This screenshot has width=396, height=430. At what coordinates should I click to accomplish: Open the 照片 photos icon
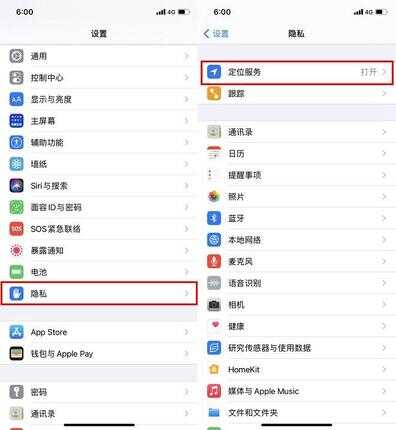click(214, 197)
